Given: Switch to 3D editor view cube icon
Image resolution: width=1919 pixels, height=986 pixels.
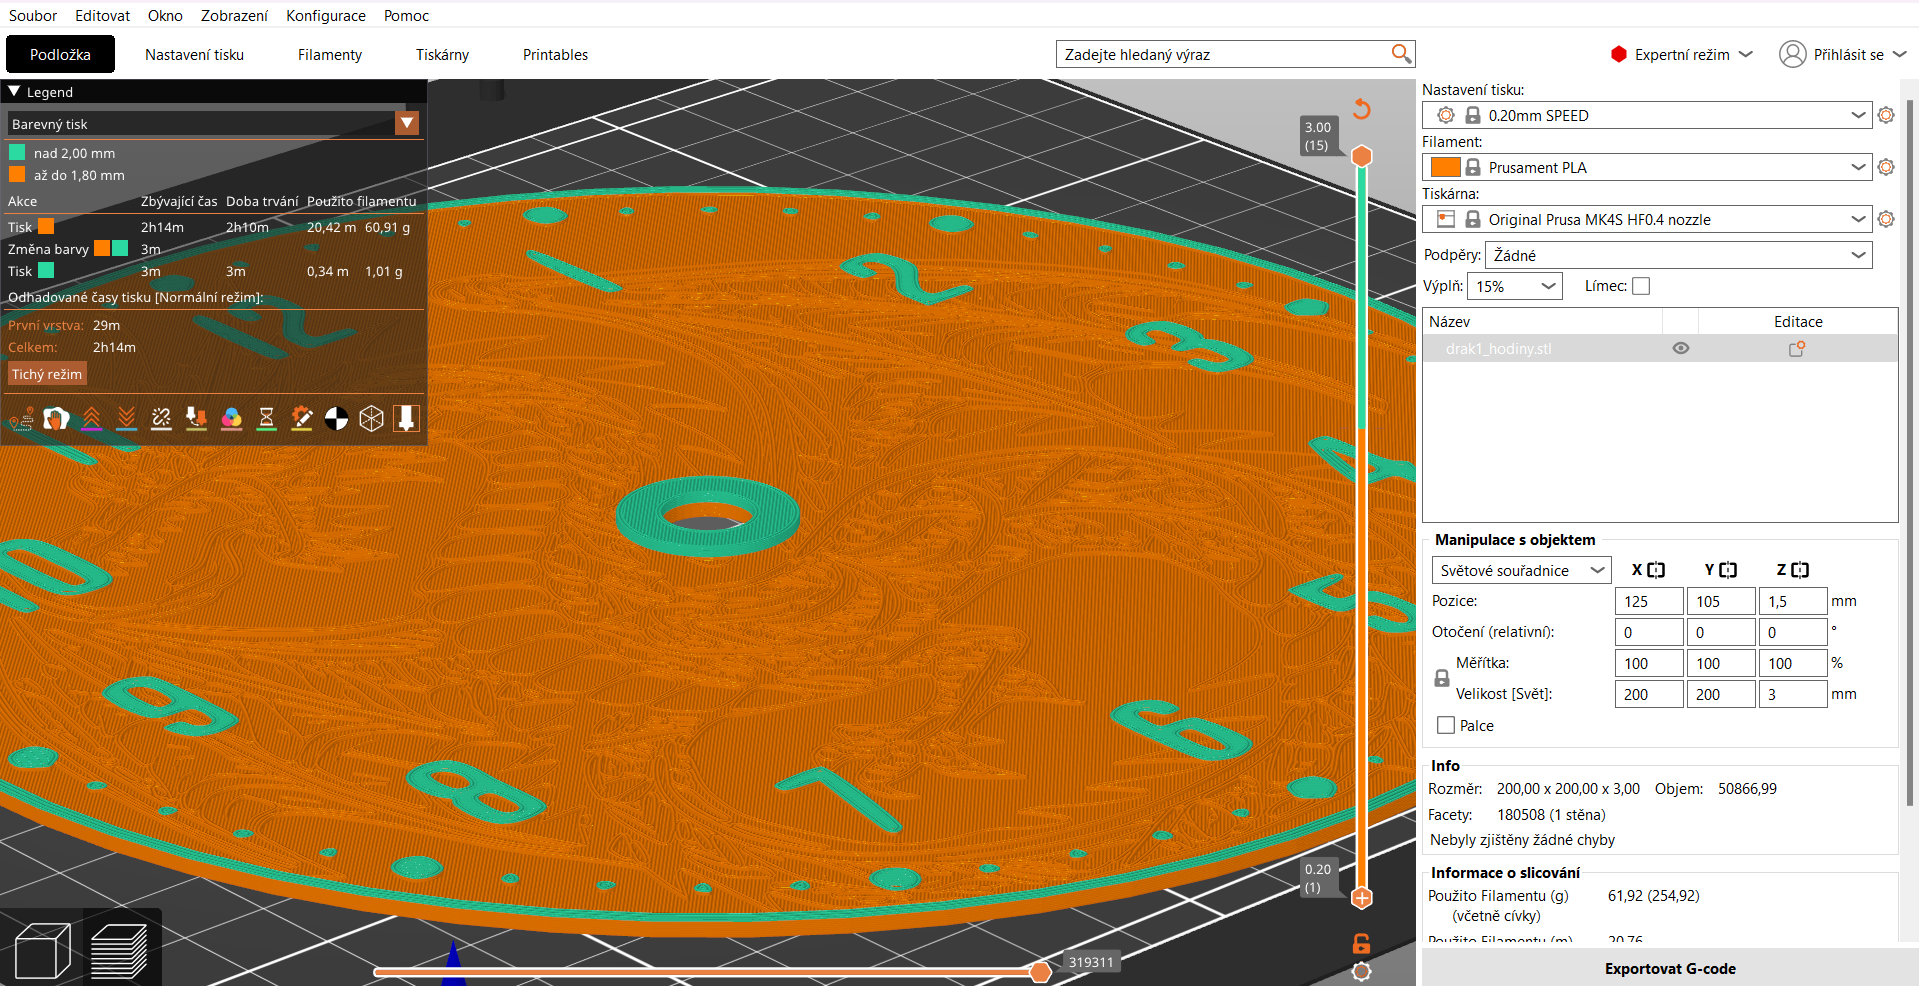Looking at the screenshot, I should 42,950.
